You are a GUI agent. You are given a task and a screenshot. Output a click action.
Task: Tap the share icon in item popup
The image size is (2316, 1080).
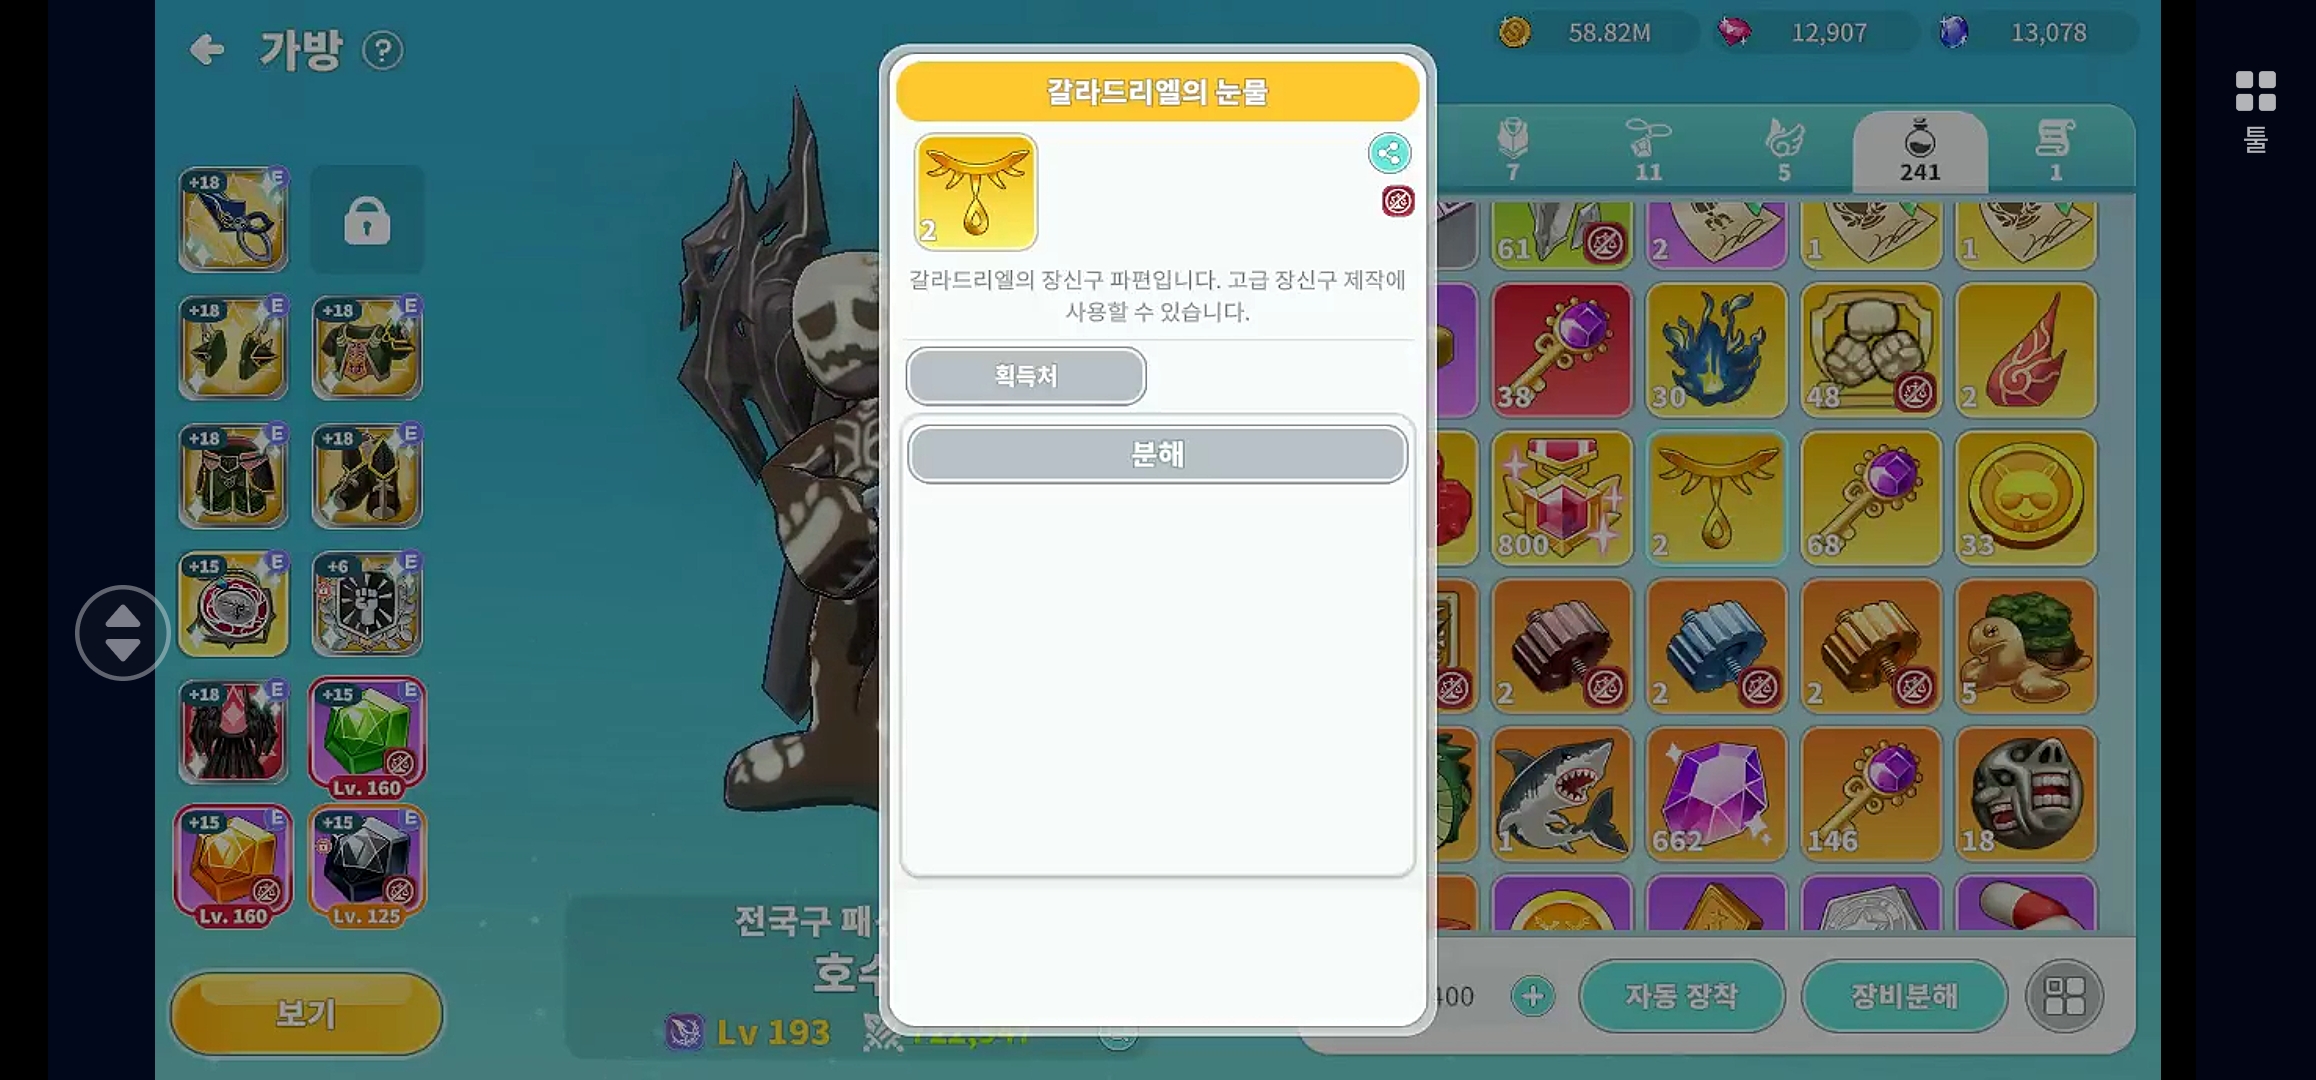tap(1389, 153)
